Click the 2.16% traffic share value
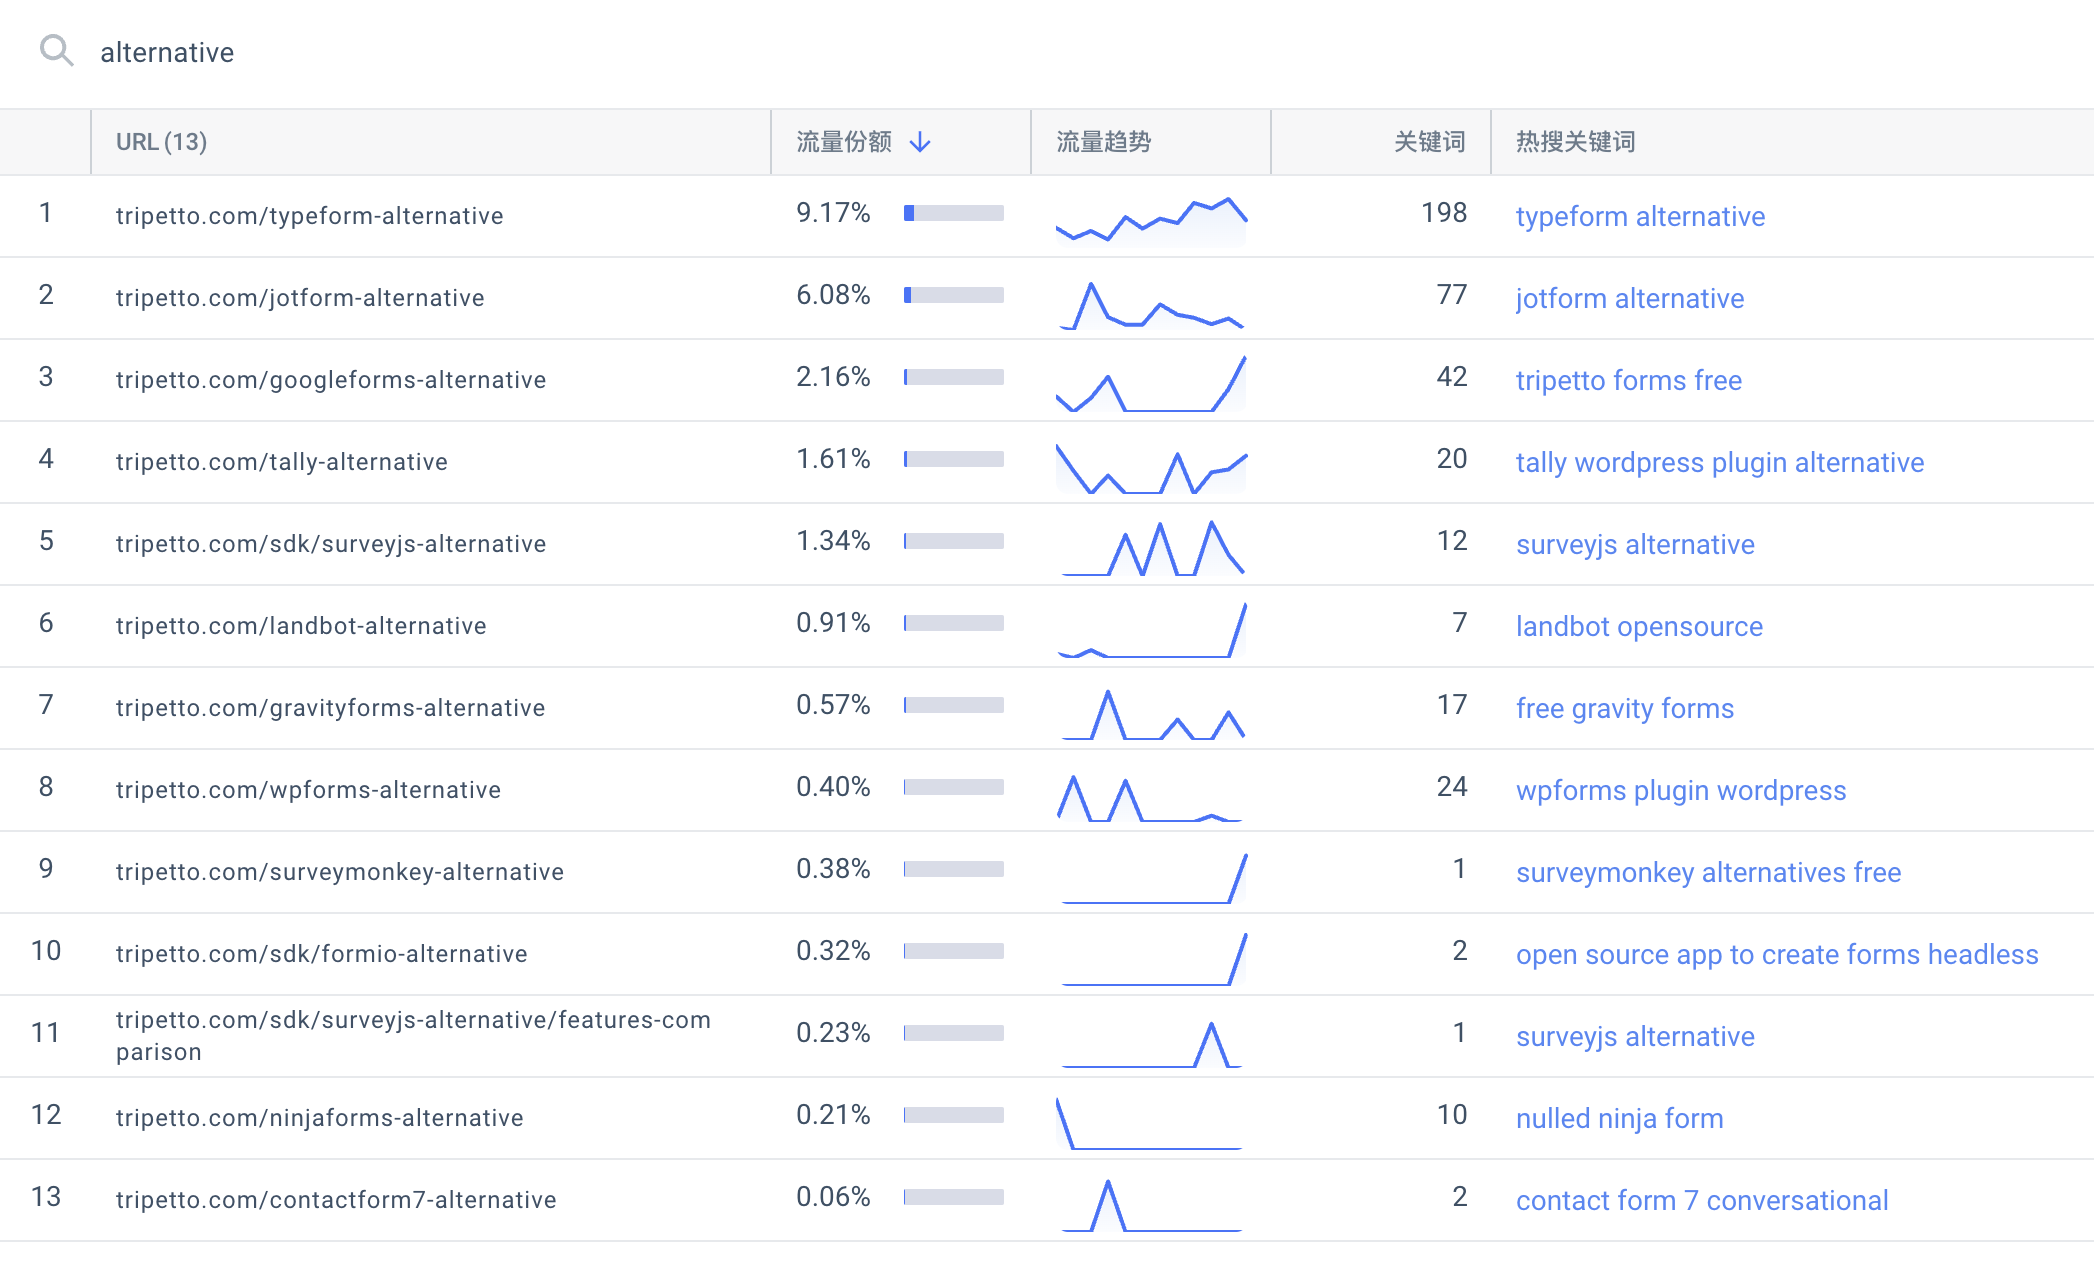This screenshot has width=2094, height=1268. (x=833, y=377)
